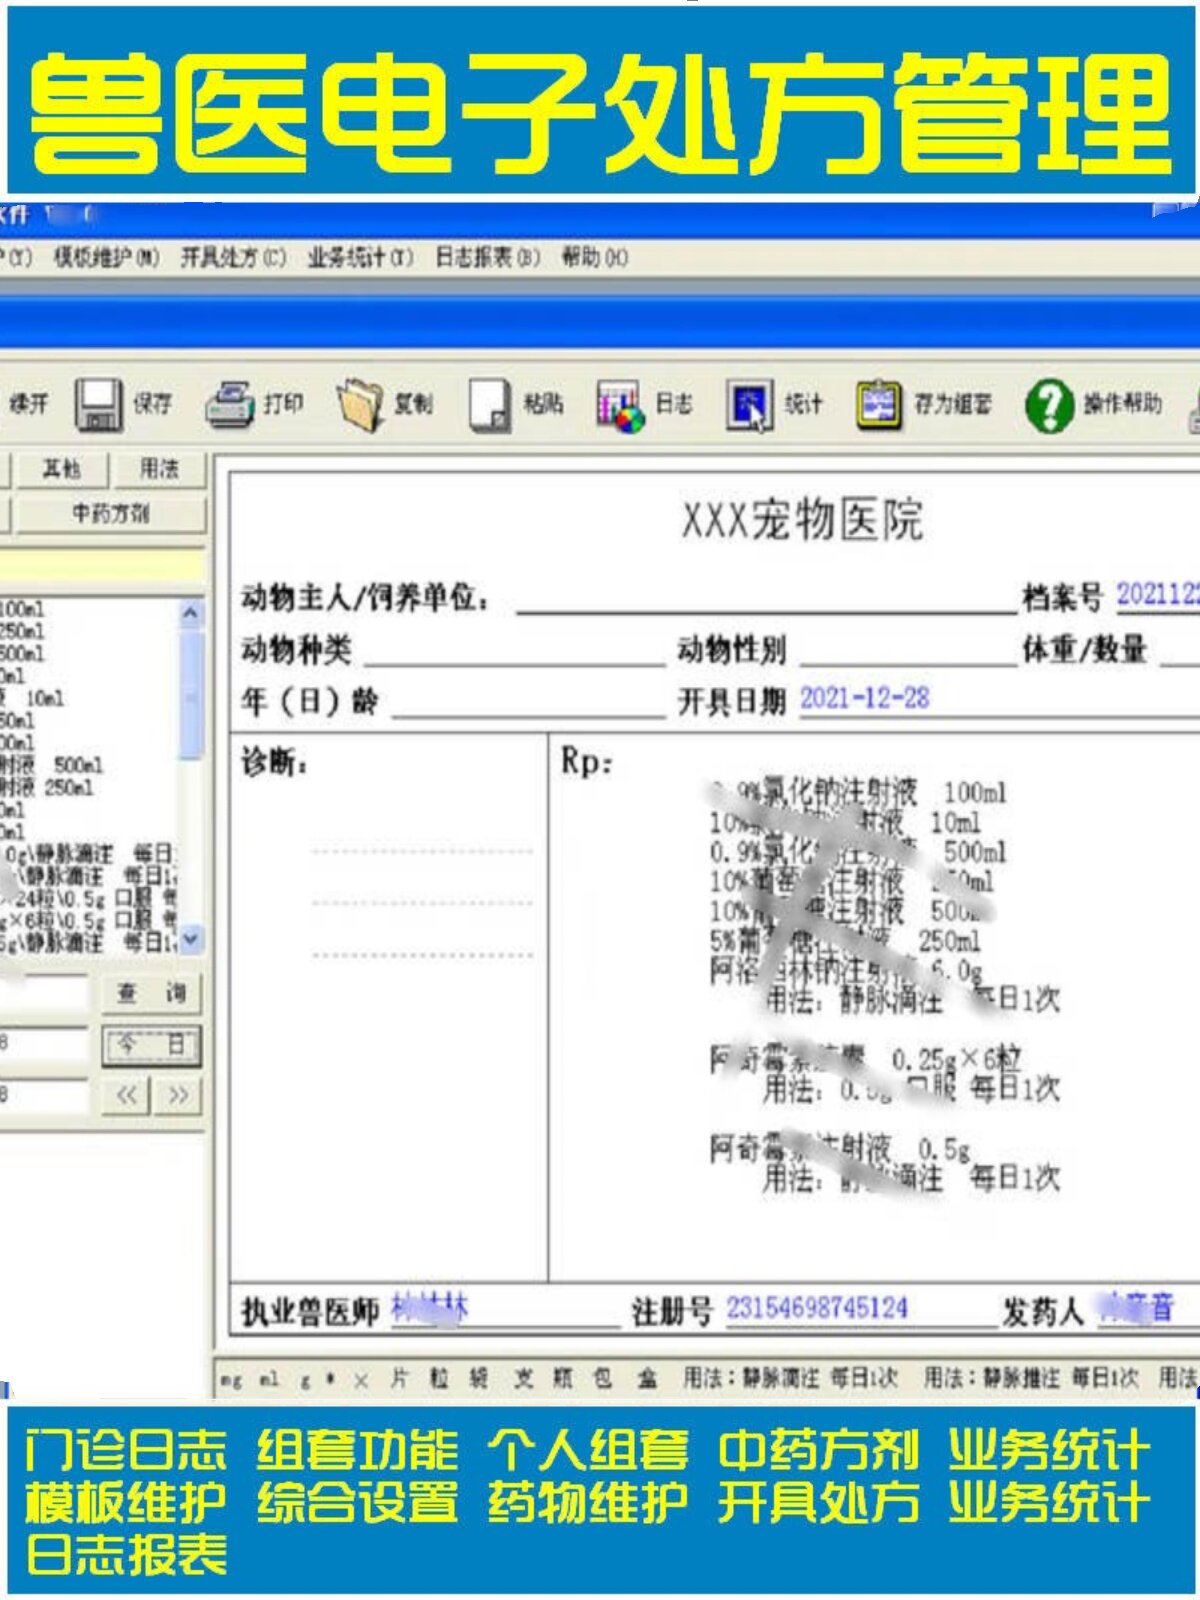Viewport: 1200px width, 1600px height.
Task: Open the 模板维护(M) menu
Action: tap(106, 258)
